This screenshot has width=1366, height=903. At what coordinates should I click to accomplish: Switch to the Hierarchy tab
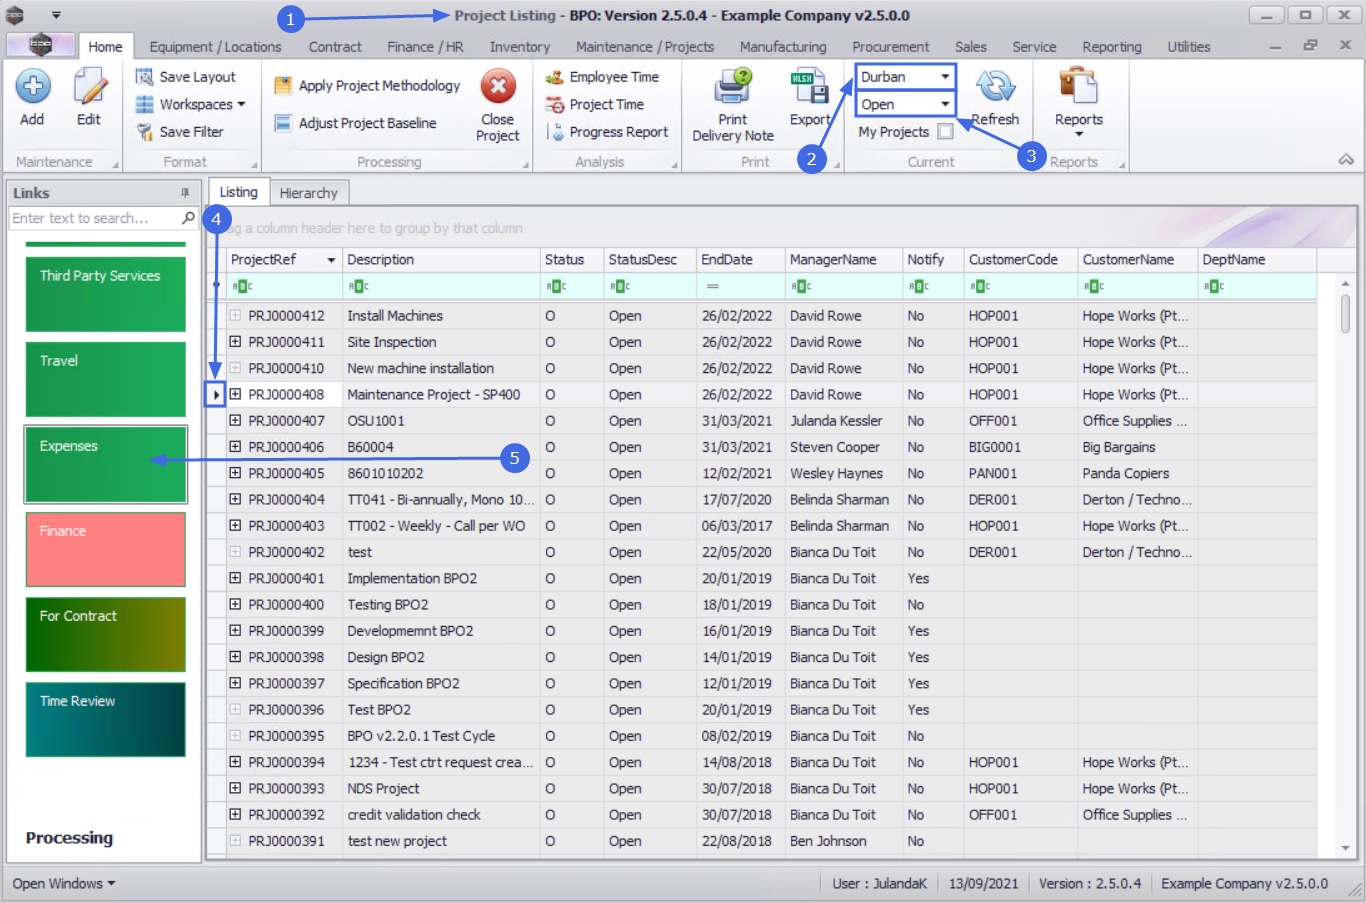308,193
